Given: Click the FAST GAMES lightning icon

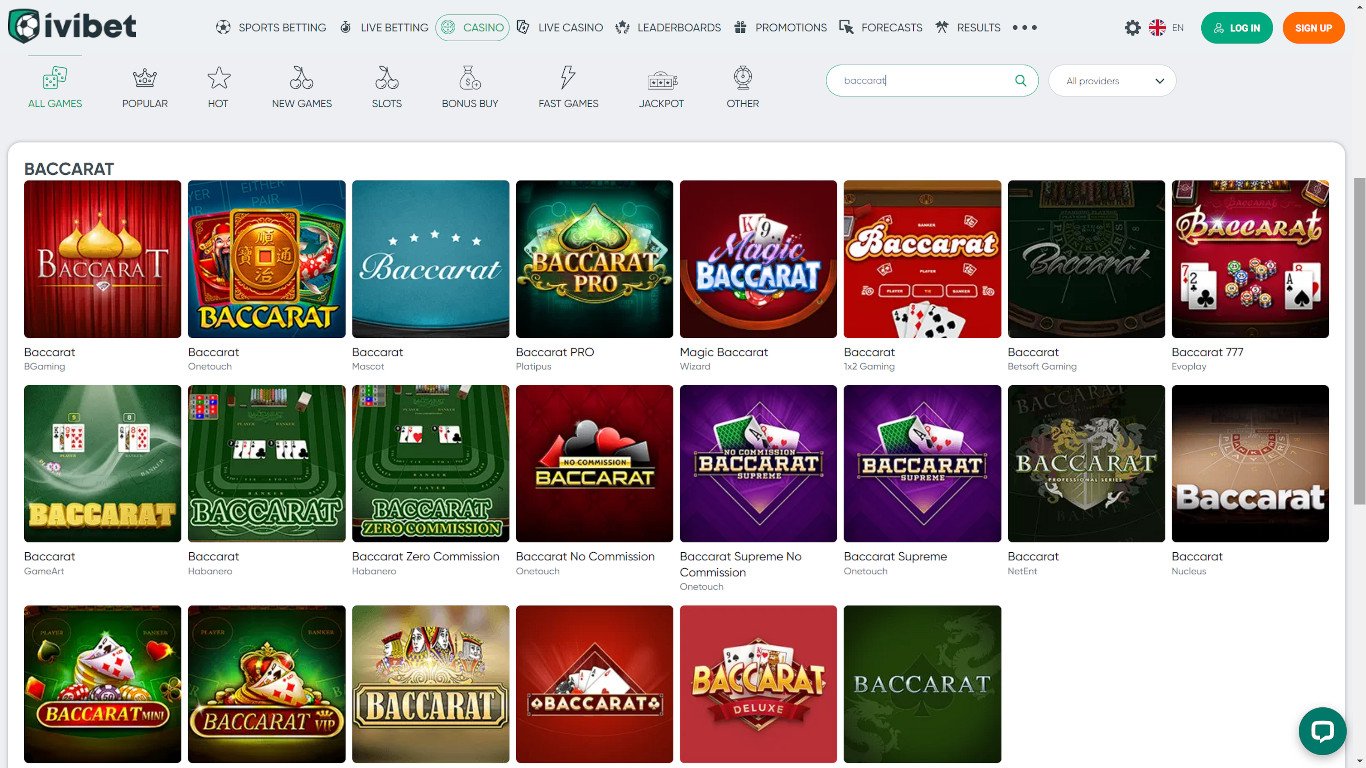Looking at the screenshot, I should (567, 80).
